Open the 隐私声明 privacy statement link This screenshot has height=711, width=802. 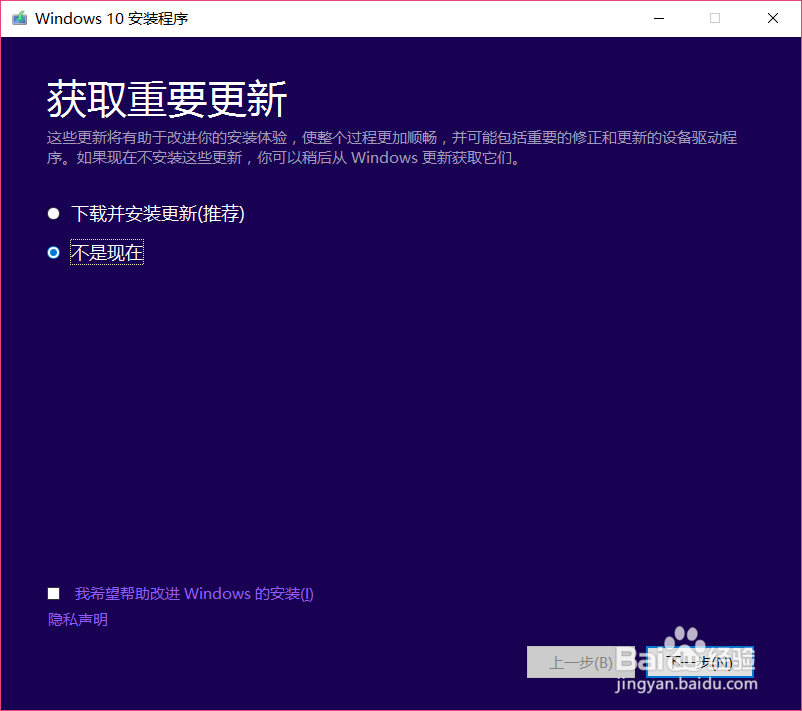tap(78, 619)
